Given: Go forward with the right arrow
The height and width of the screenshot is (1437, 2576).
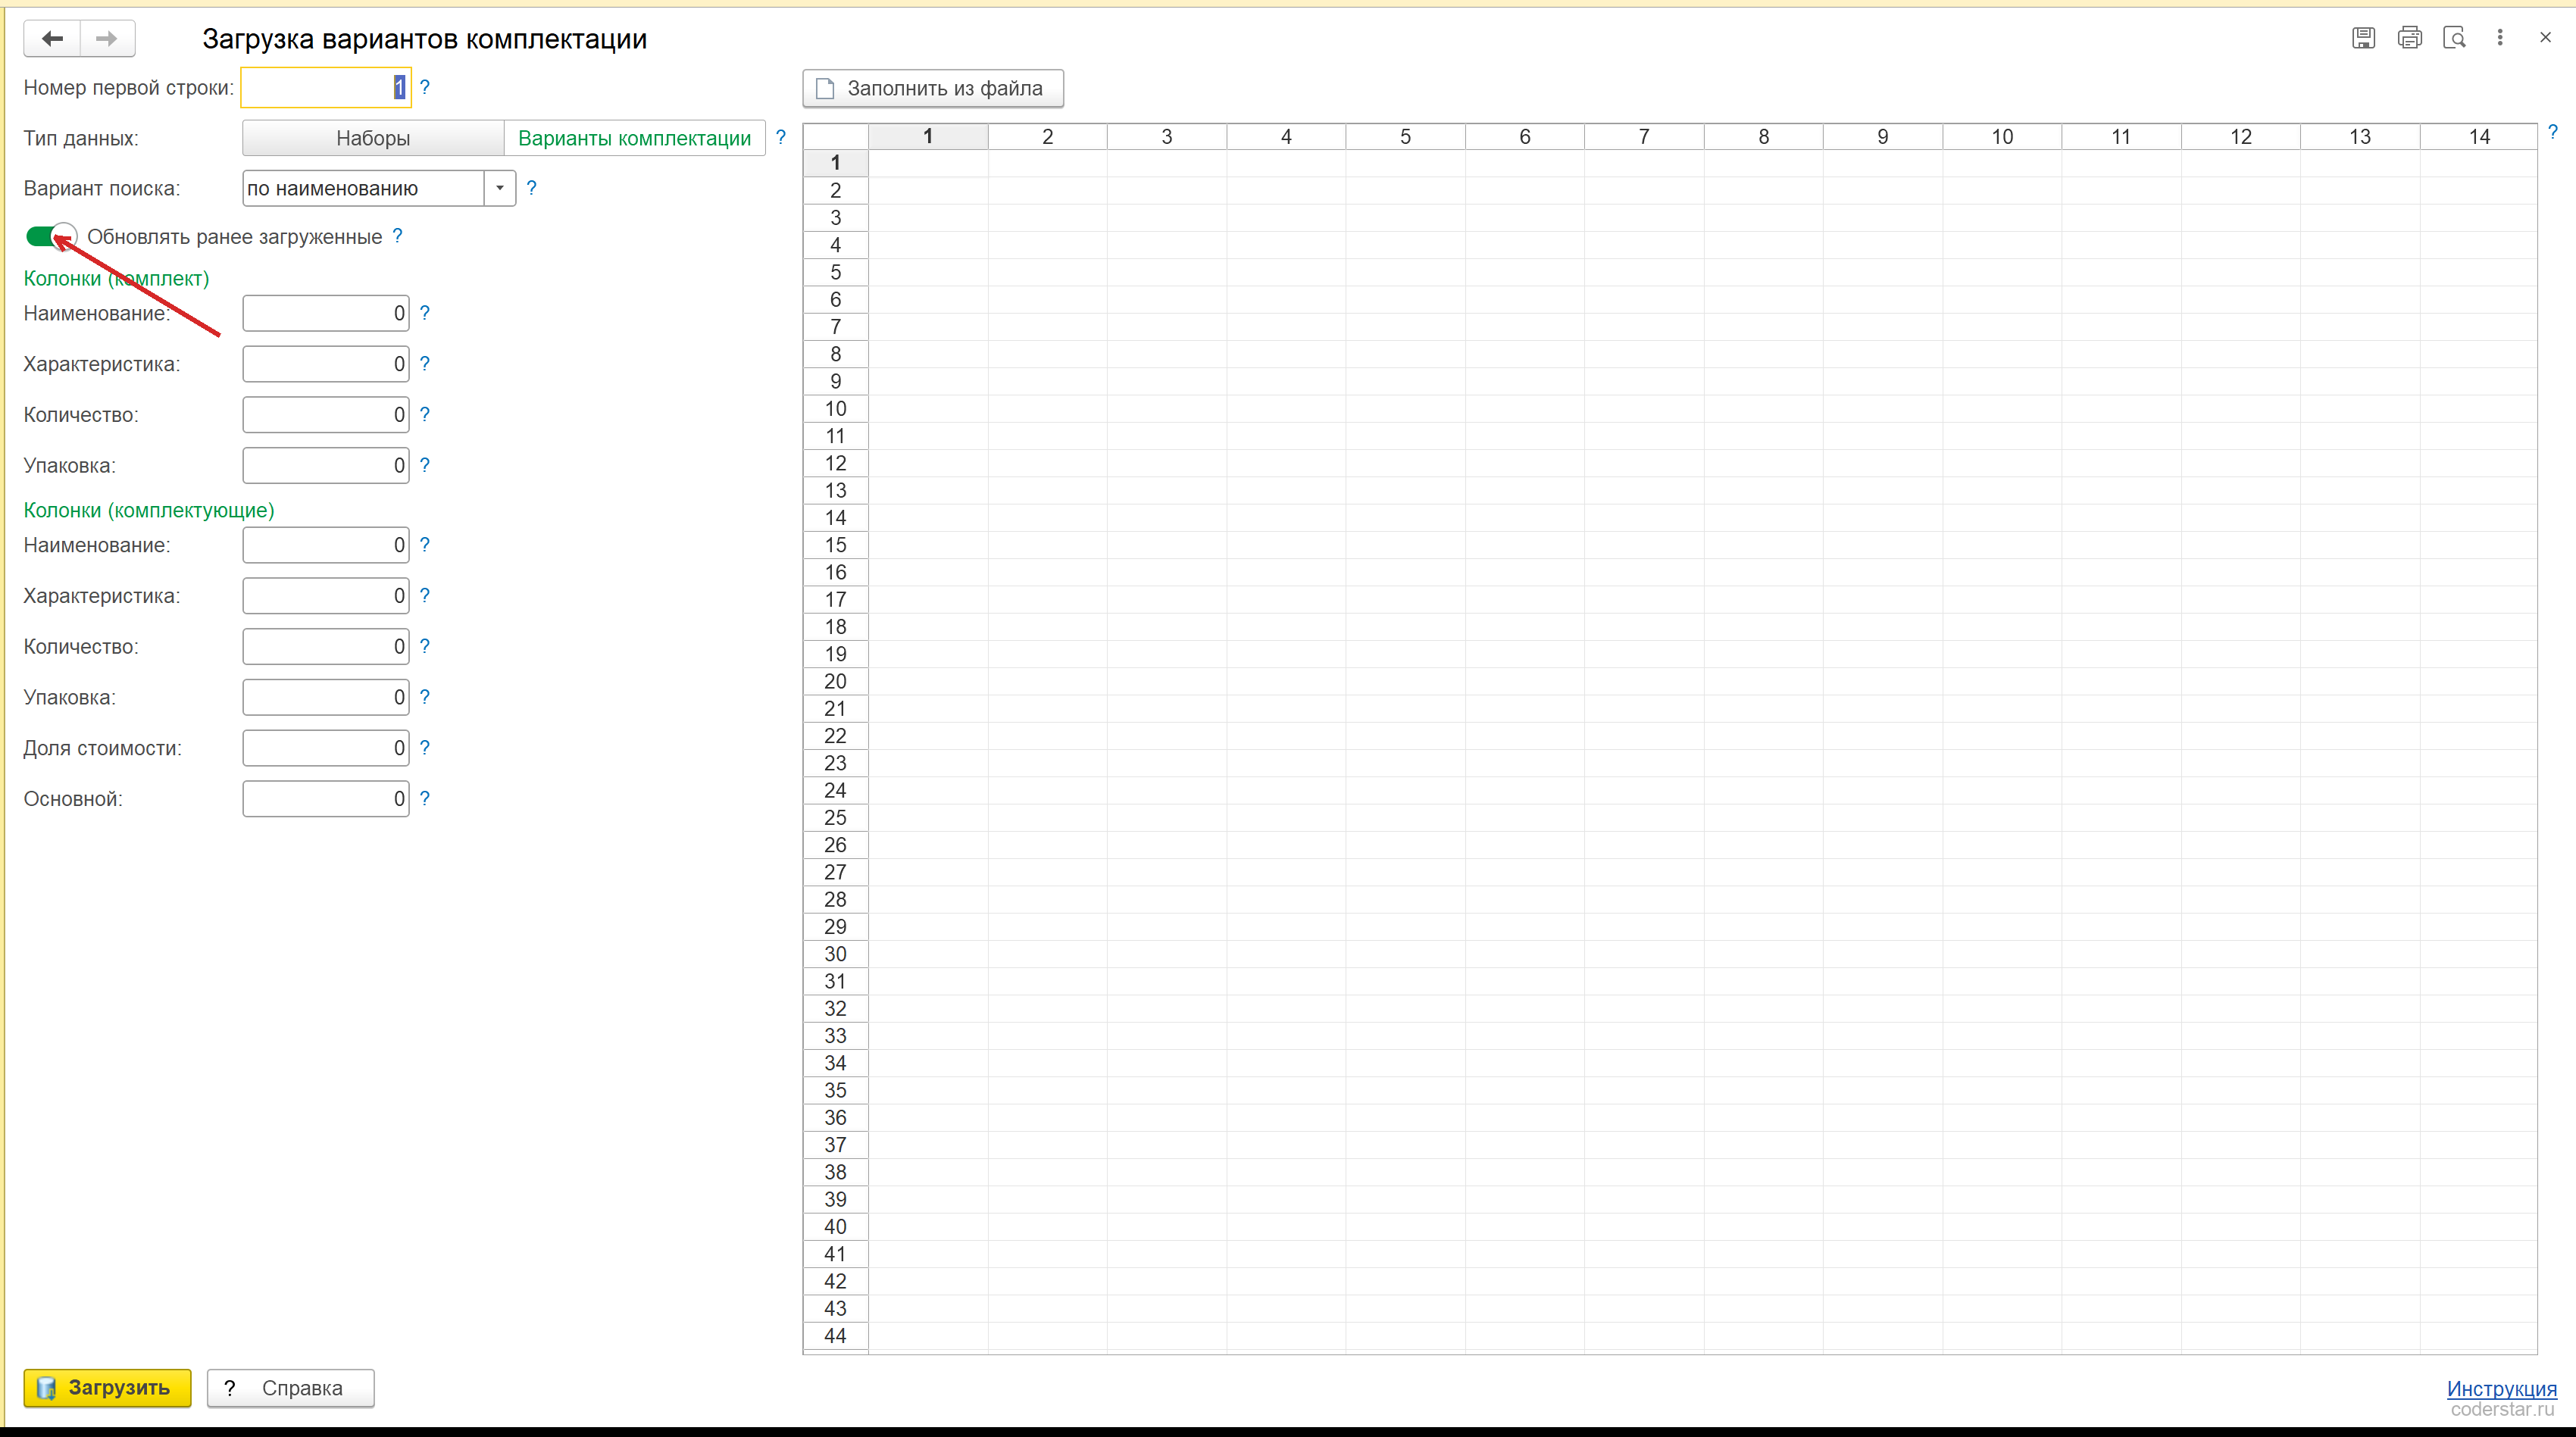Looking at the screenshot, I should click(x=107, y=39).
